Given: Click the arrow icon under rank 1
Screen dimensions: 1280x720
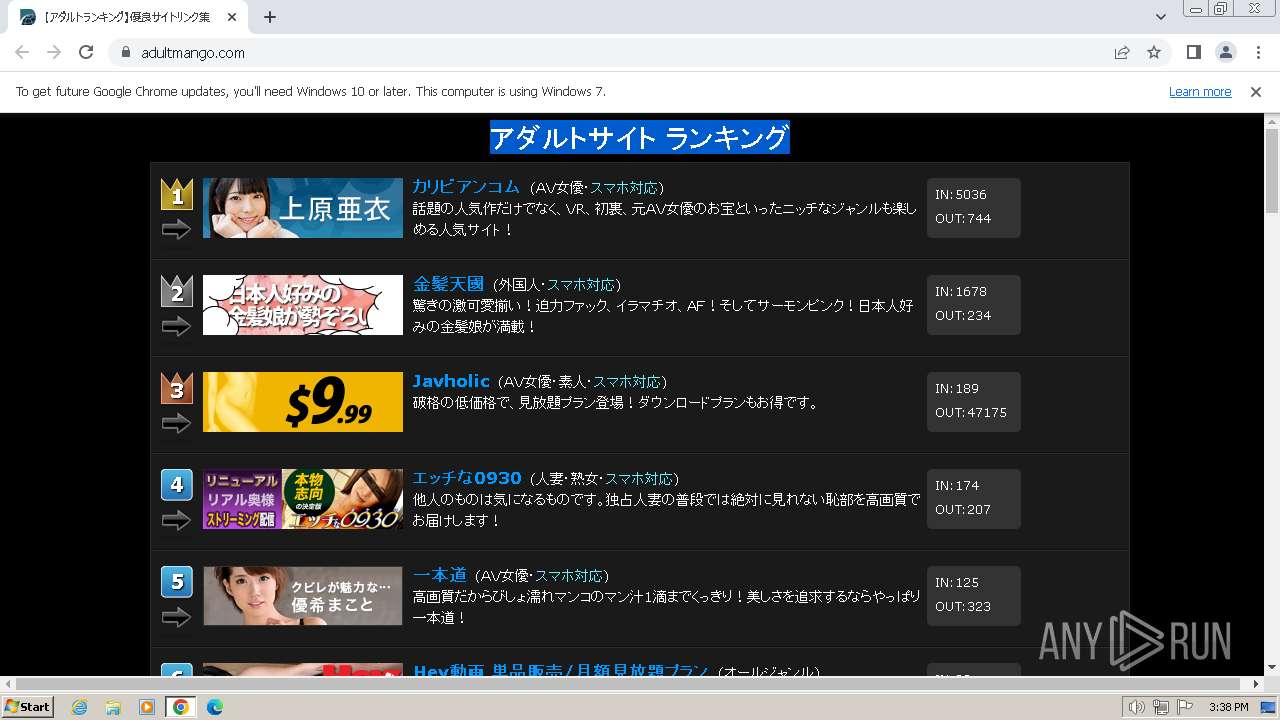Looking at the screenshot, I should coord(176,230).
